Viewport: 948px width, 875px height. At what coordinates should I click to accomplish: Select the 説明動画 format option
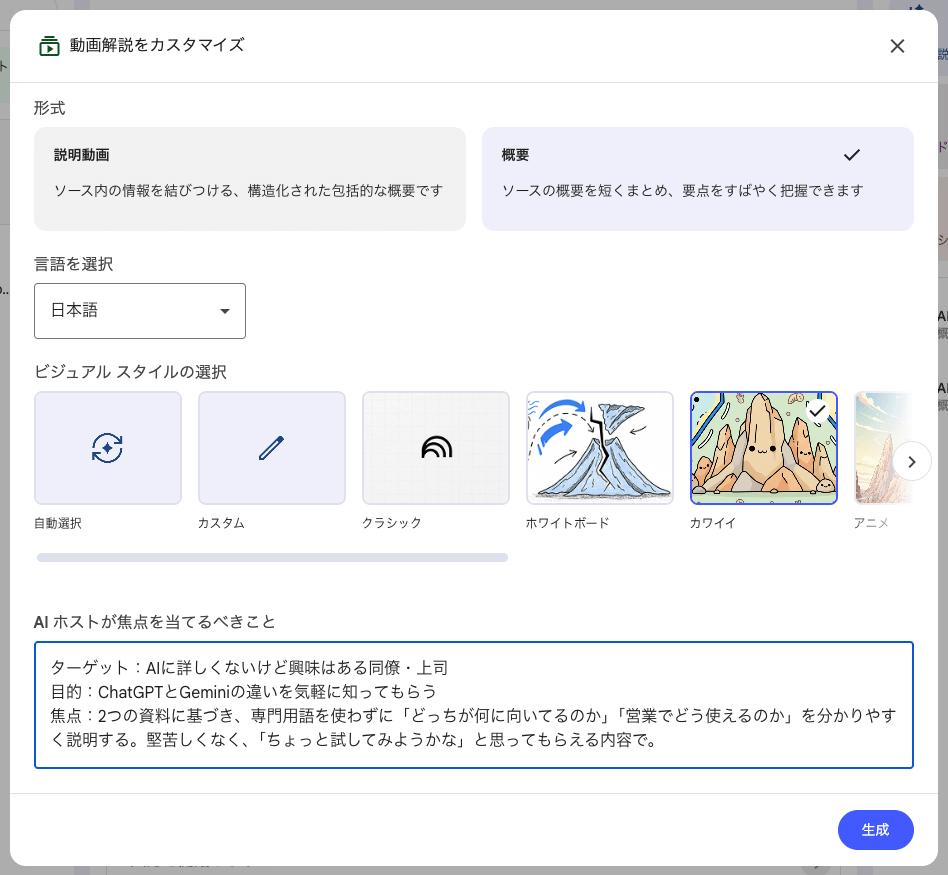tap(249, 177)
